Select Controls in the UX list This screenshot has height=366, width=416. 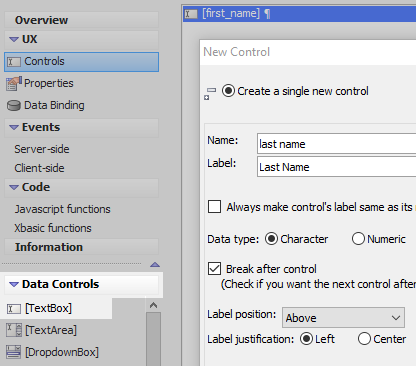click(x=81, y=62)
